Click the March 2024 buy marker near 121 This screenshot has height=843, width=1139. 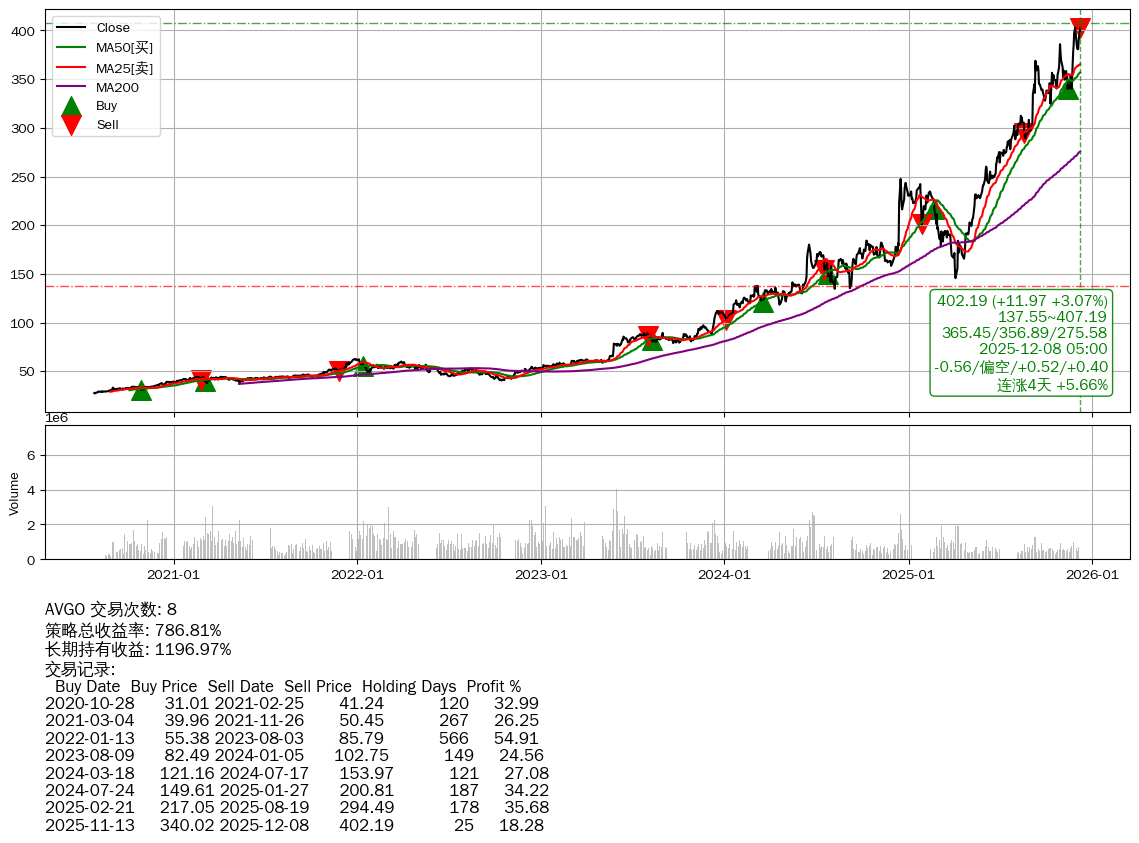click(x=763, y=302)
